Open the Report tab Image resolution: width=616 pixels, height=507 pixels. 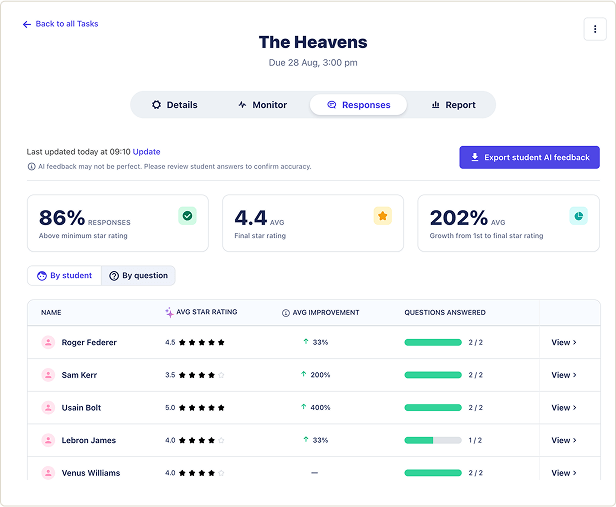(x=453, y=105)
